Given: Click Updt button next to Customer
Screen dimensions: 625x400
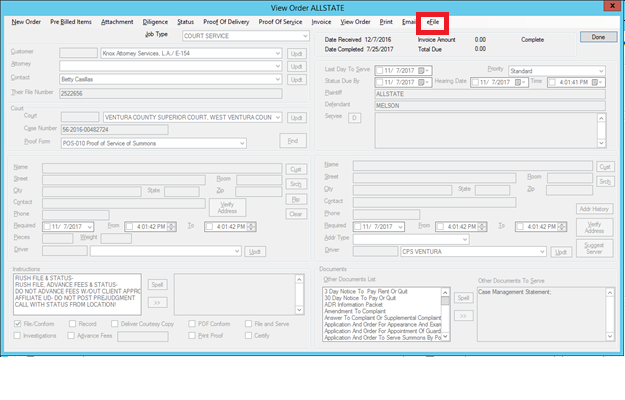Looking at the screenshot, I should point(297,54).
